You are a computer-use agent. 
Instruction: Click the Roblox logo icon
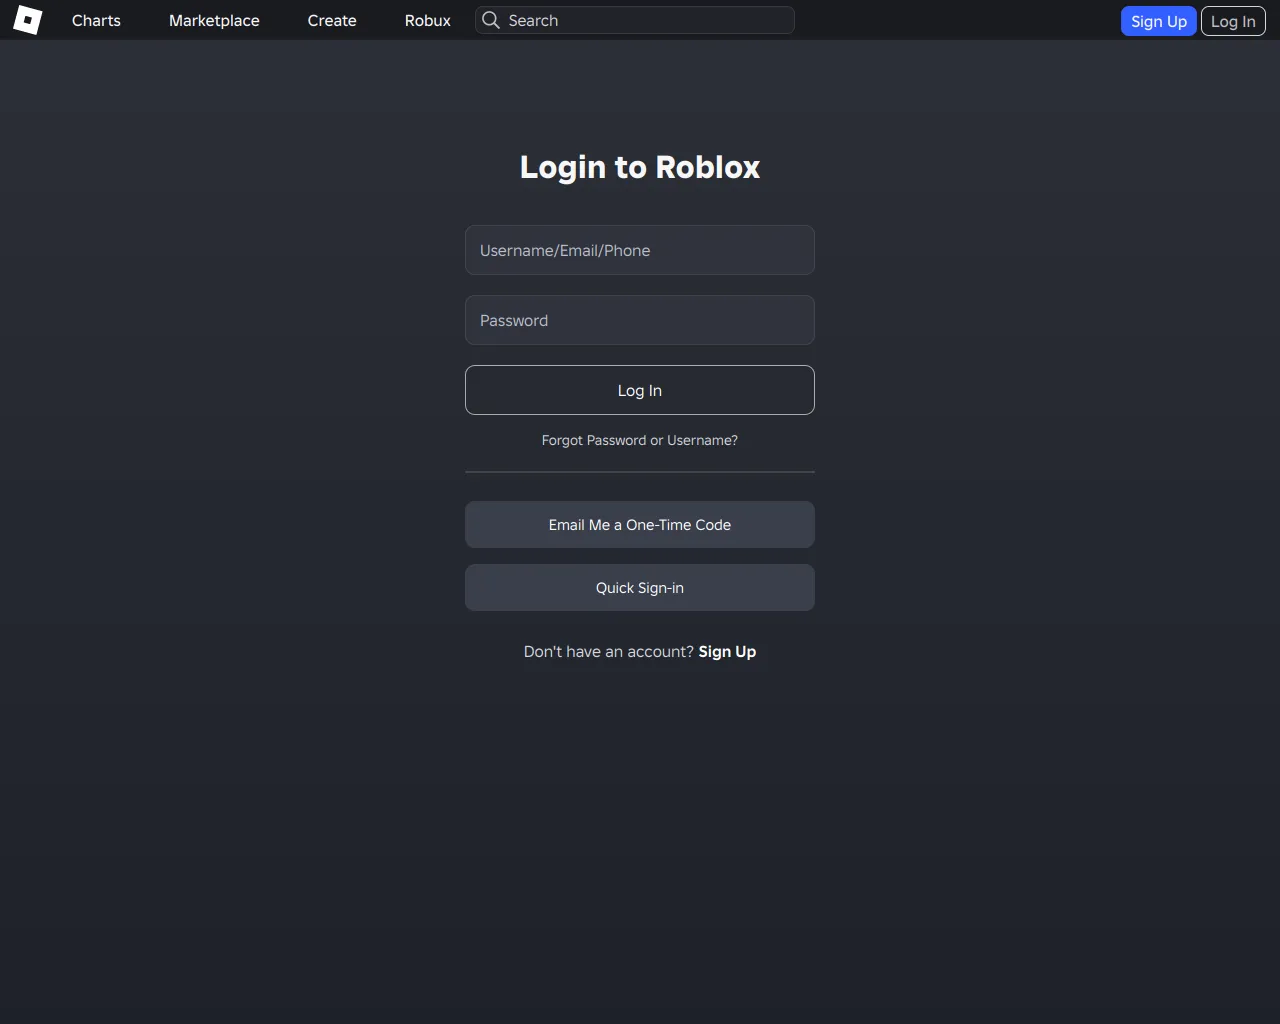pyautogui.click(x=28, y=20)
